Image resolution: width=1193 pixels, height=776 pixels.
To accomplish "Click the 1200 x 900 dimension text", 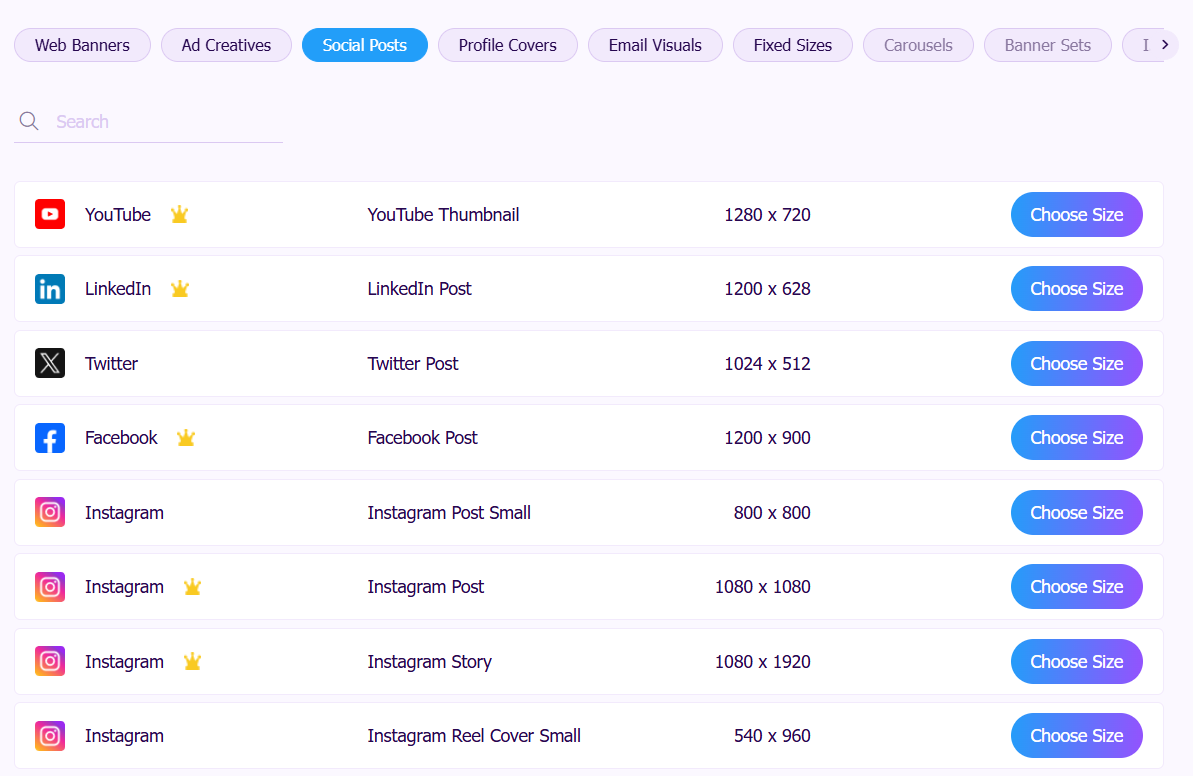I will (767, 438).
